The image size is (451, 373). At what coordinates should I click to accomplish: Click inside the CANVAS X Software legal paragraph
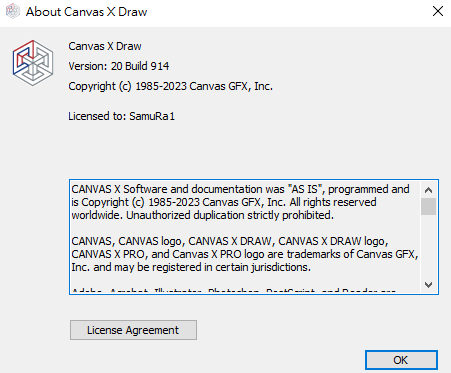click(x=240, y=202)
